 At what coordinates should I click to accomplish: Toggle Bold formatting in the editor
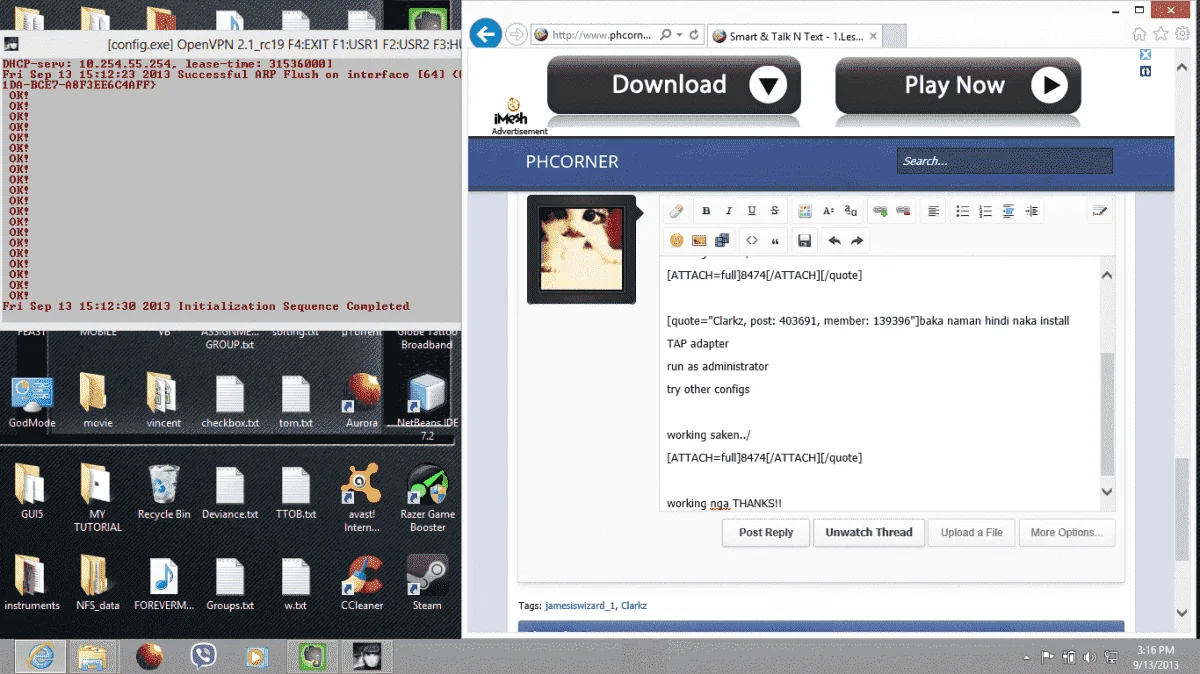(706, 211)
